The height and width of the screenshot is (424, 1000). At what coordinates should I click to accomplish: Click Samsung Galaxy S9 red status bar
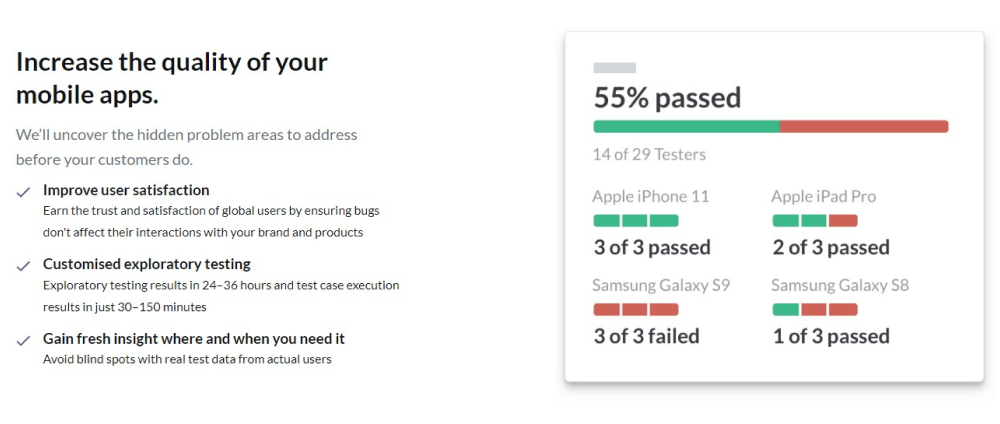pos(635,309)
